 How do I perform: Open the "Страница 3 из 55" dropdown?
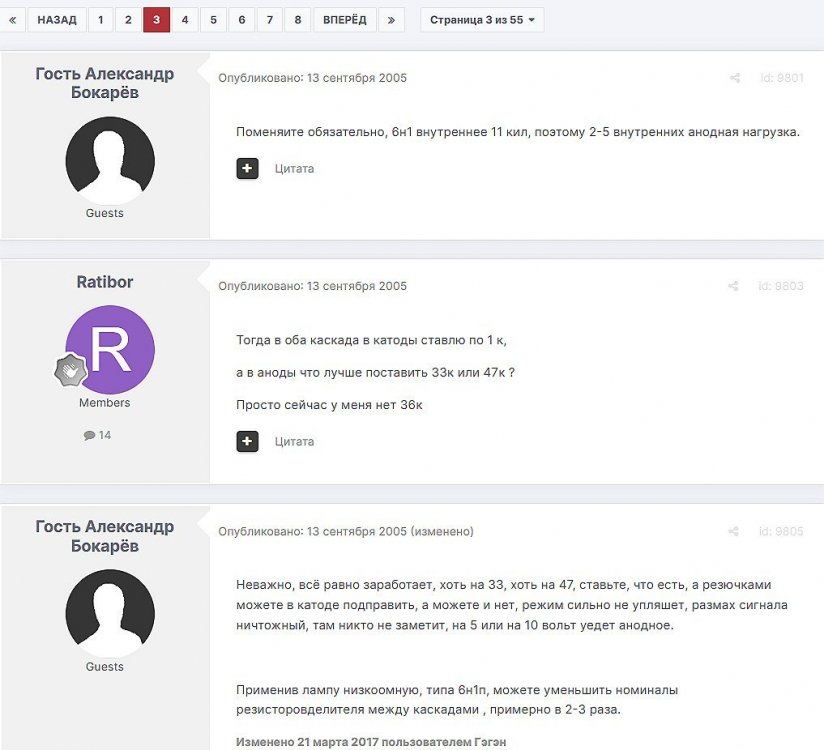[x=482, y=20]
